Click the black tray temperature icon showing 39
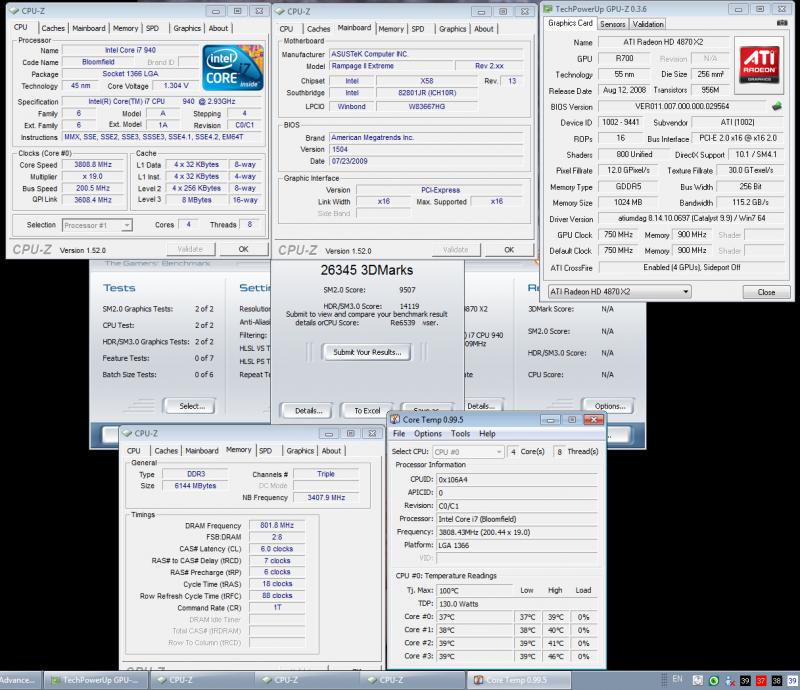This screenshot has width=800, height=690. point(745,680)
